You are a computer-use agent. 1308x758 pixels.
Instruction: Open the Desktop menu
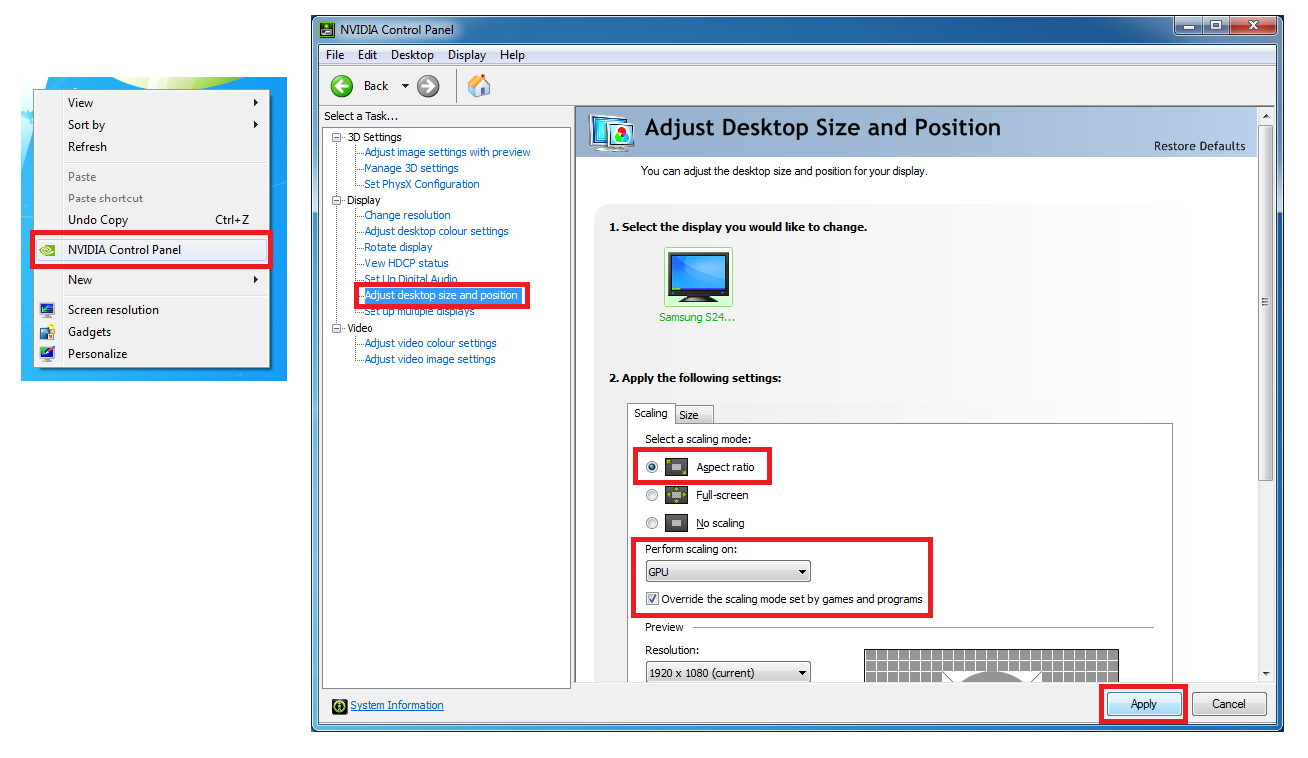pyautogui.click(x=412, y=55)
